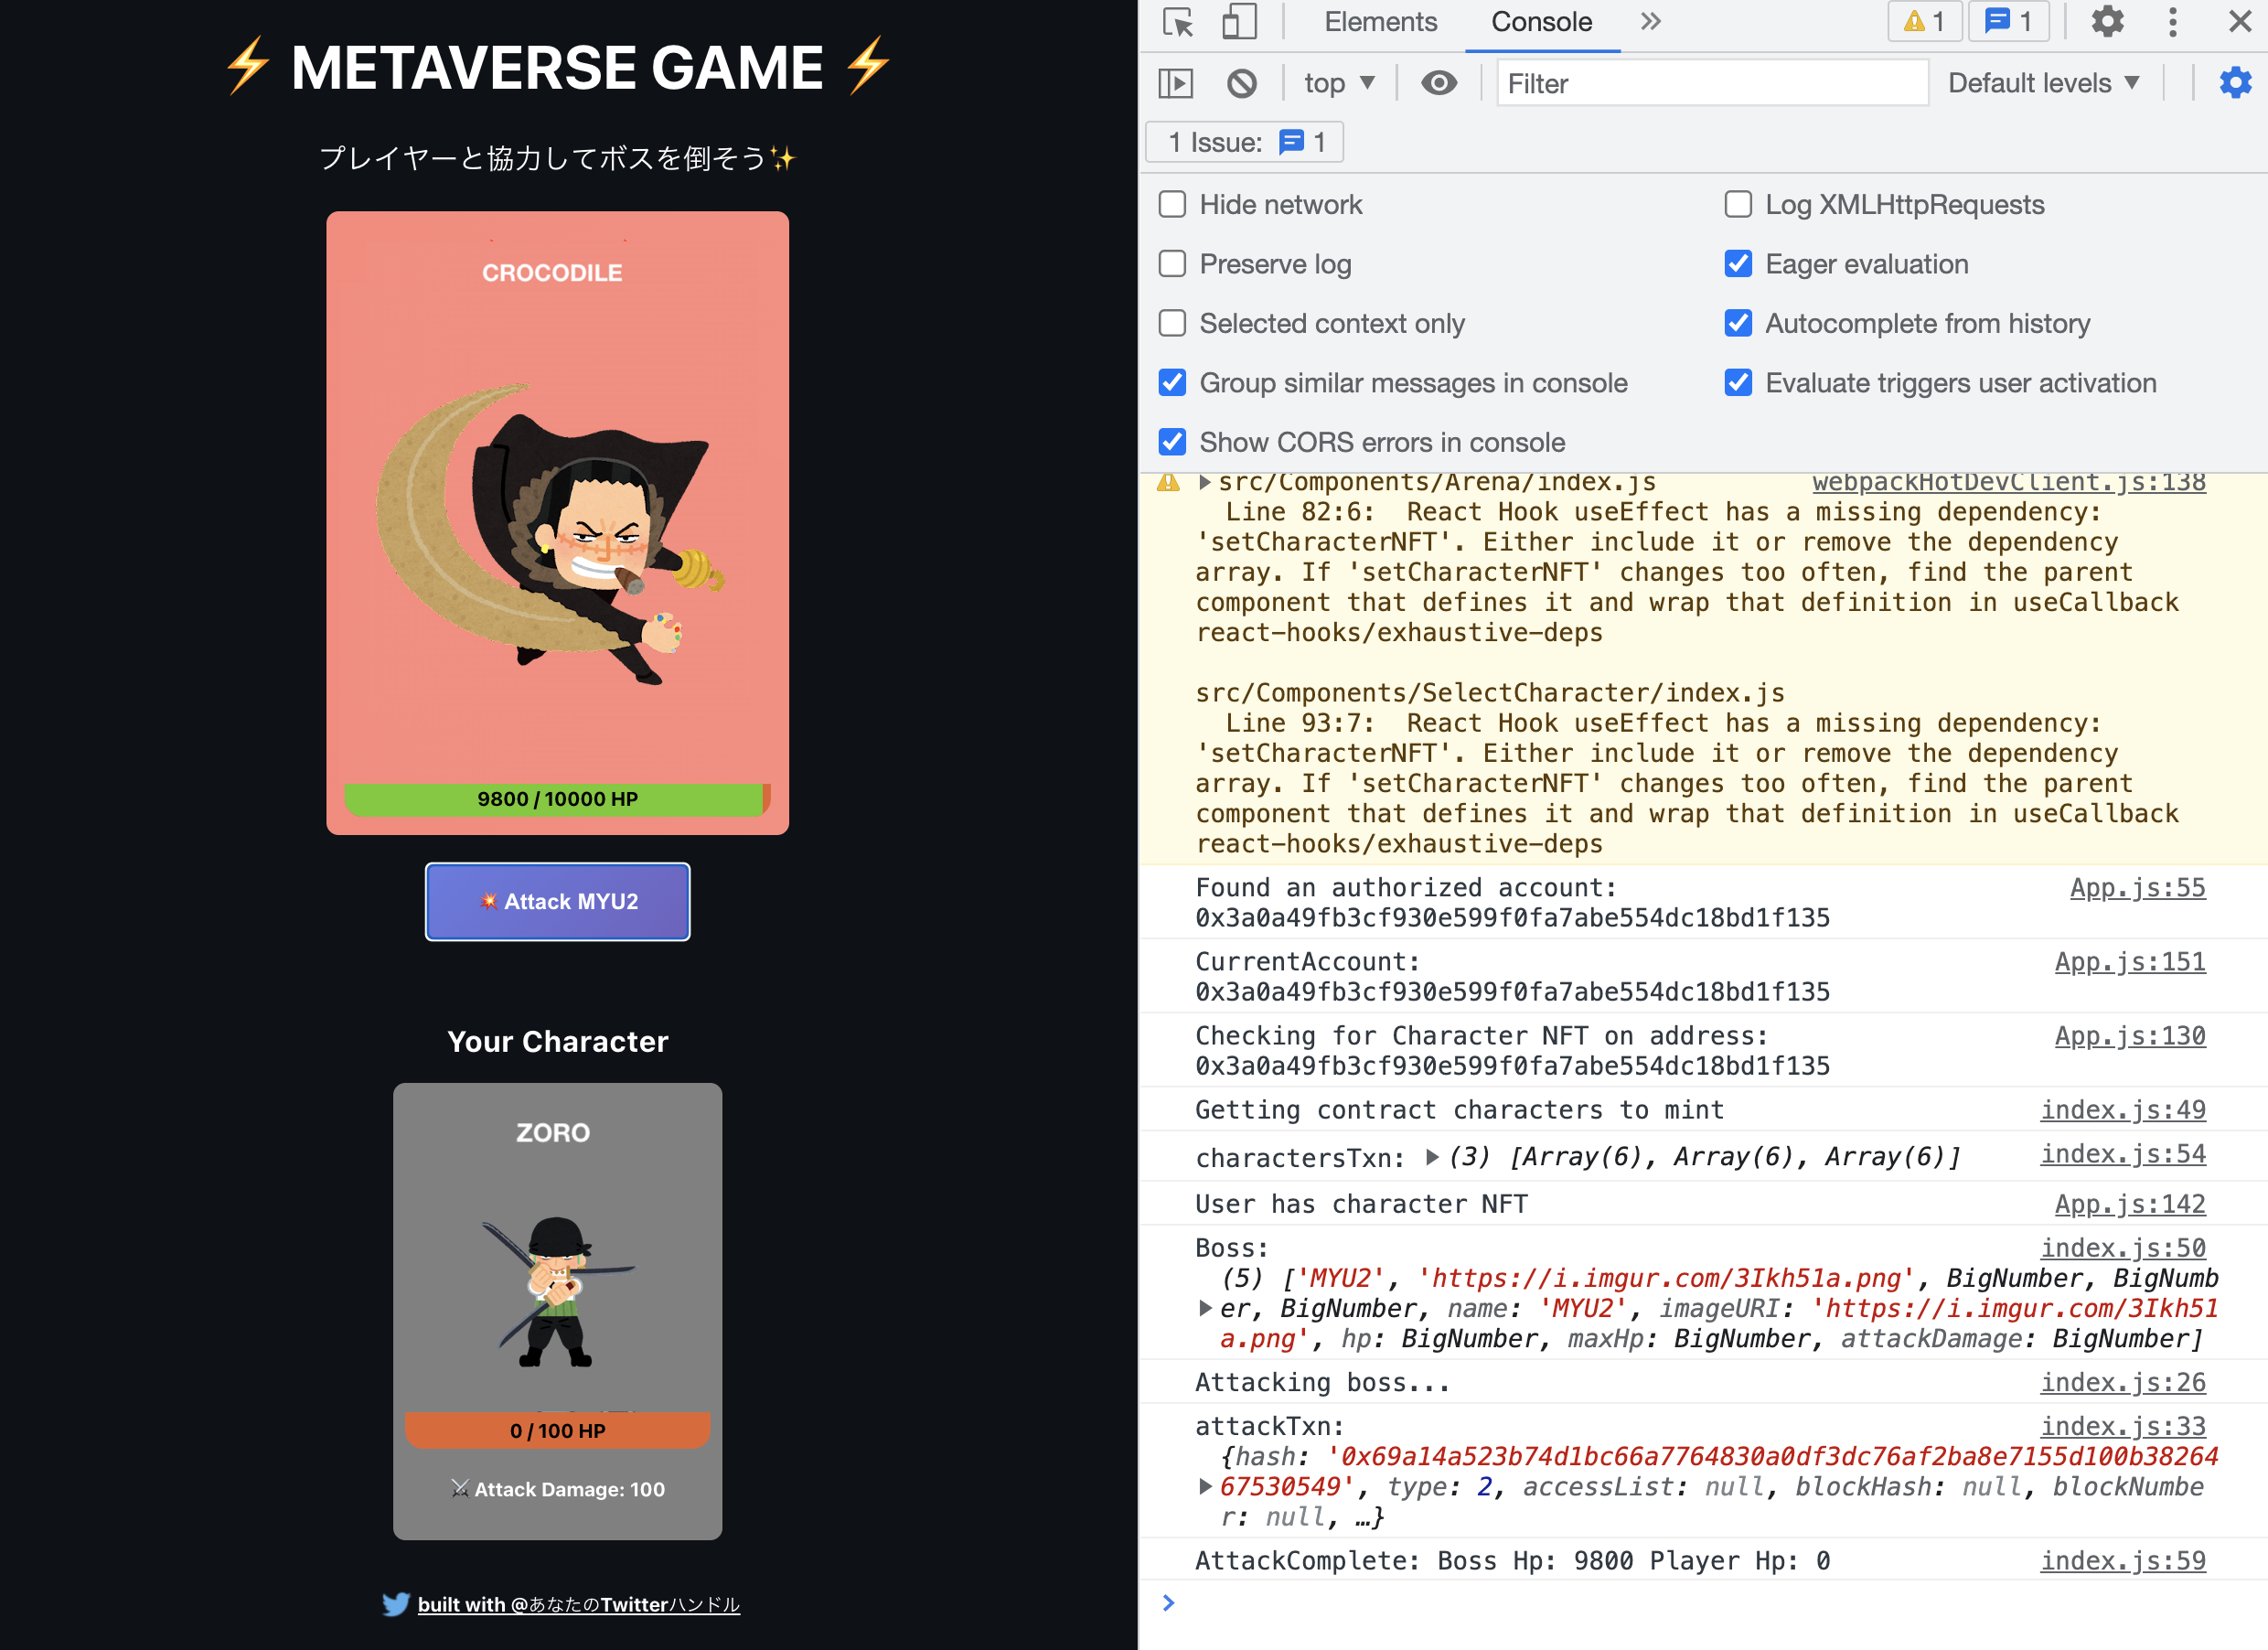The width and height of the screenshot is (2268, 1650).
Task: Expand the charactersTxn array
Action: point(1433,1157)
